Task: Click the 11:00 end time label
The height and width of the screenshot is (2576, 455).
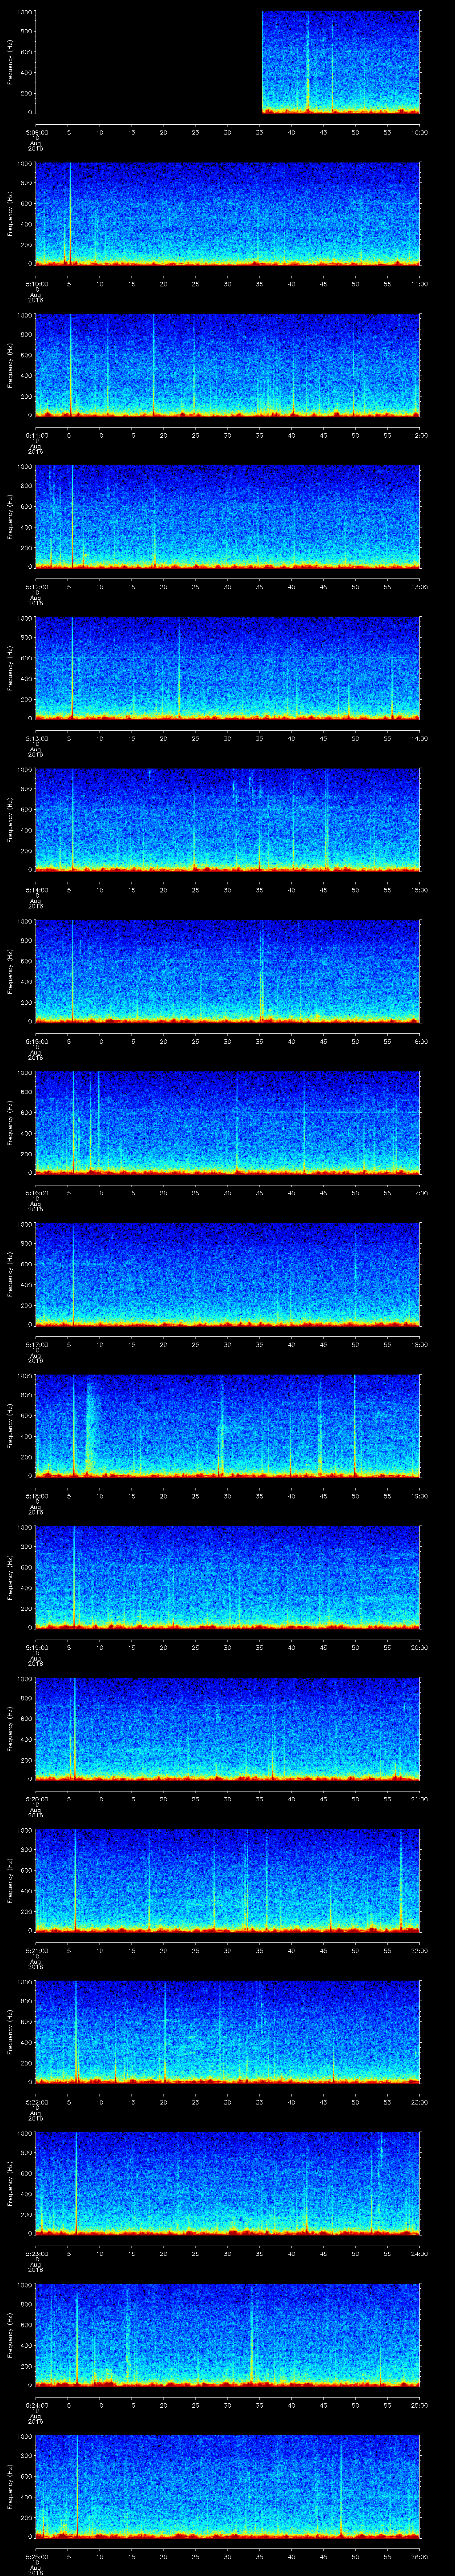Action: [420, 284]
